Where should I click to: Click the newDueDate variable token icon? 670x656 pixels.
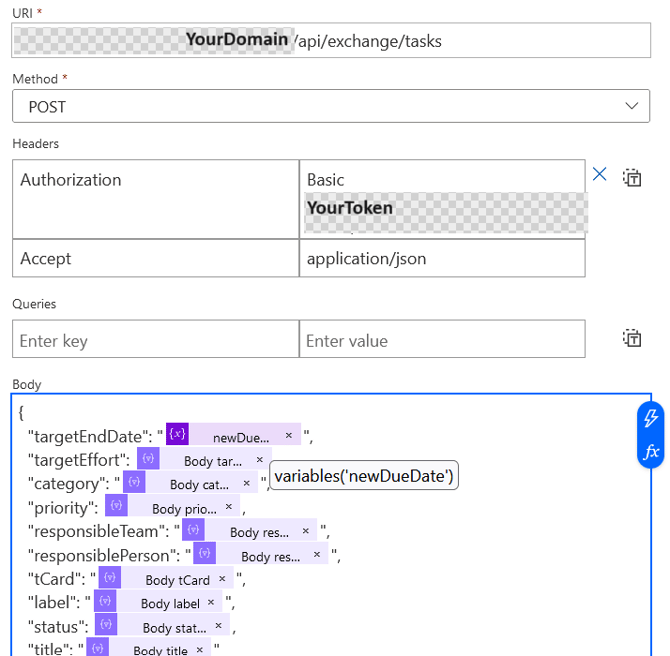(178, 435)
